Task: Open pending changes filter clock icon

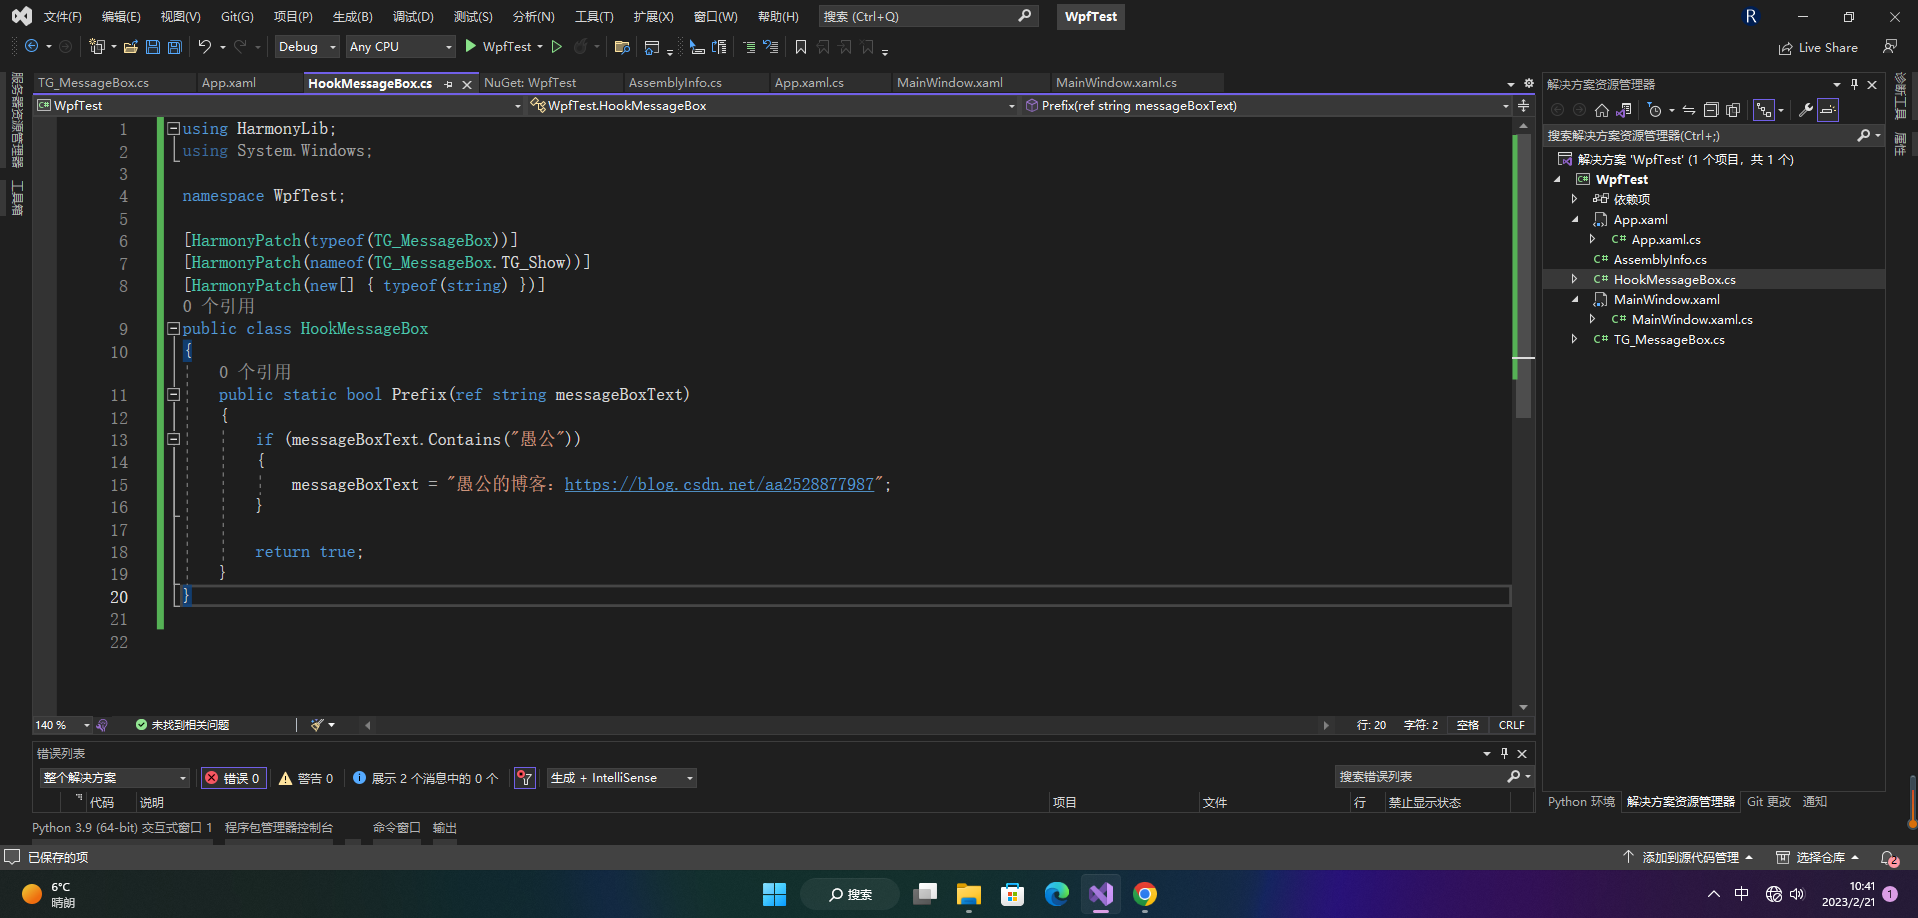Action: (1655, 110)
